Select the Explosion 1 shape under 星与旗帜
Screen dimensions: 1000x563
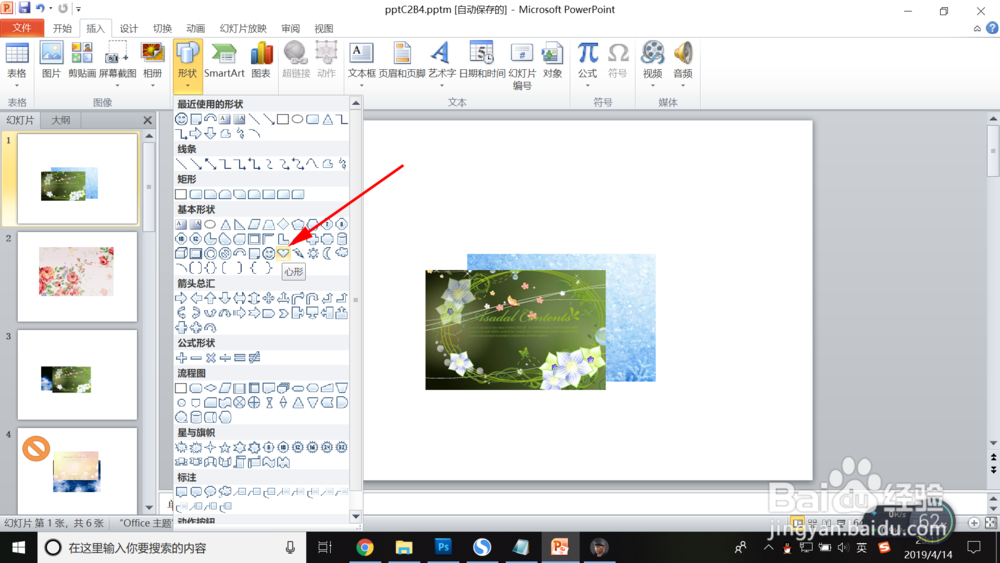pyautogui.click(x=181, y=448)
